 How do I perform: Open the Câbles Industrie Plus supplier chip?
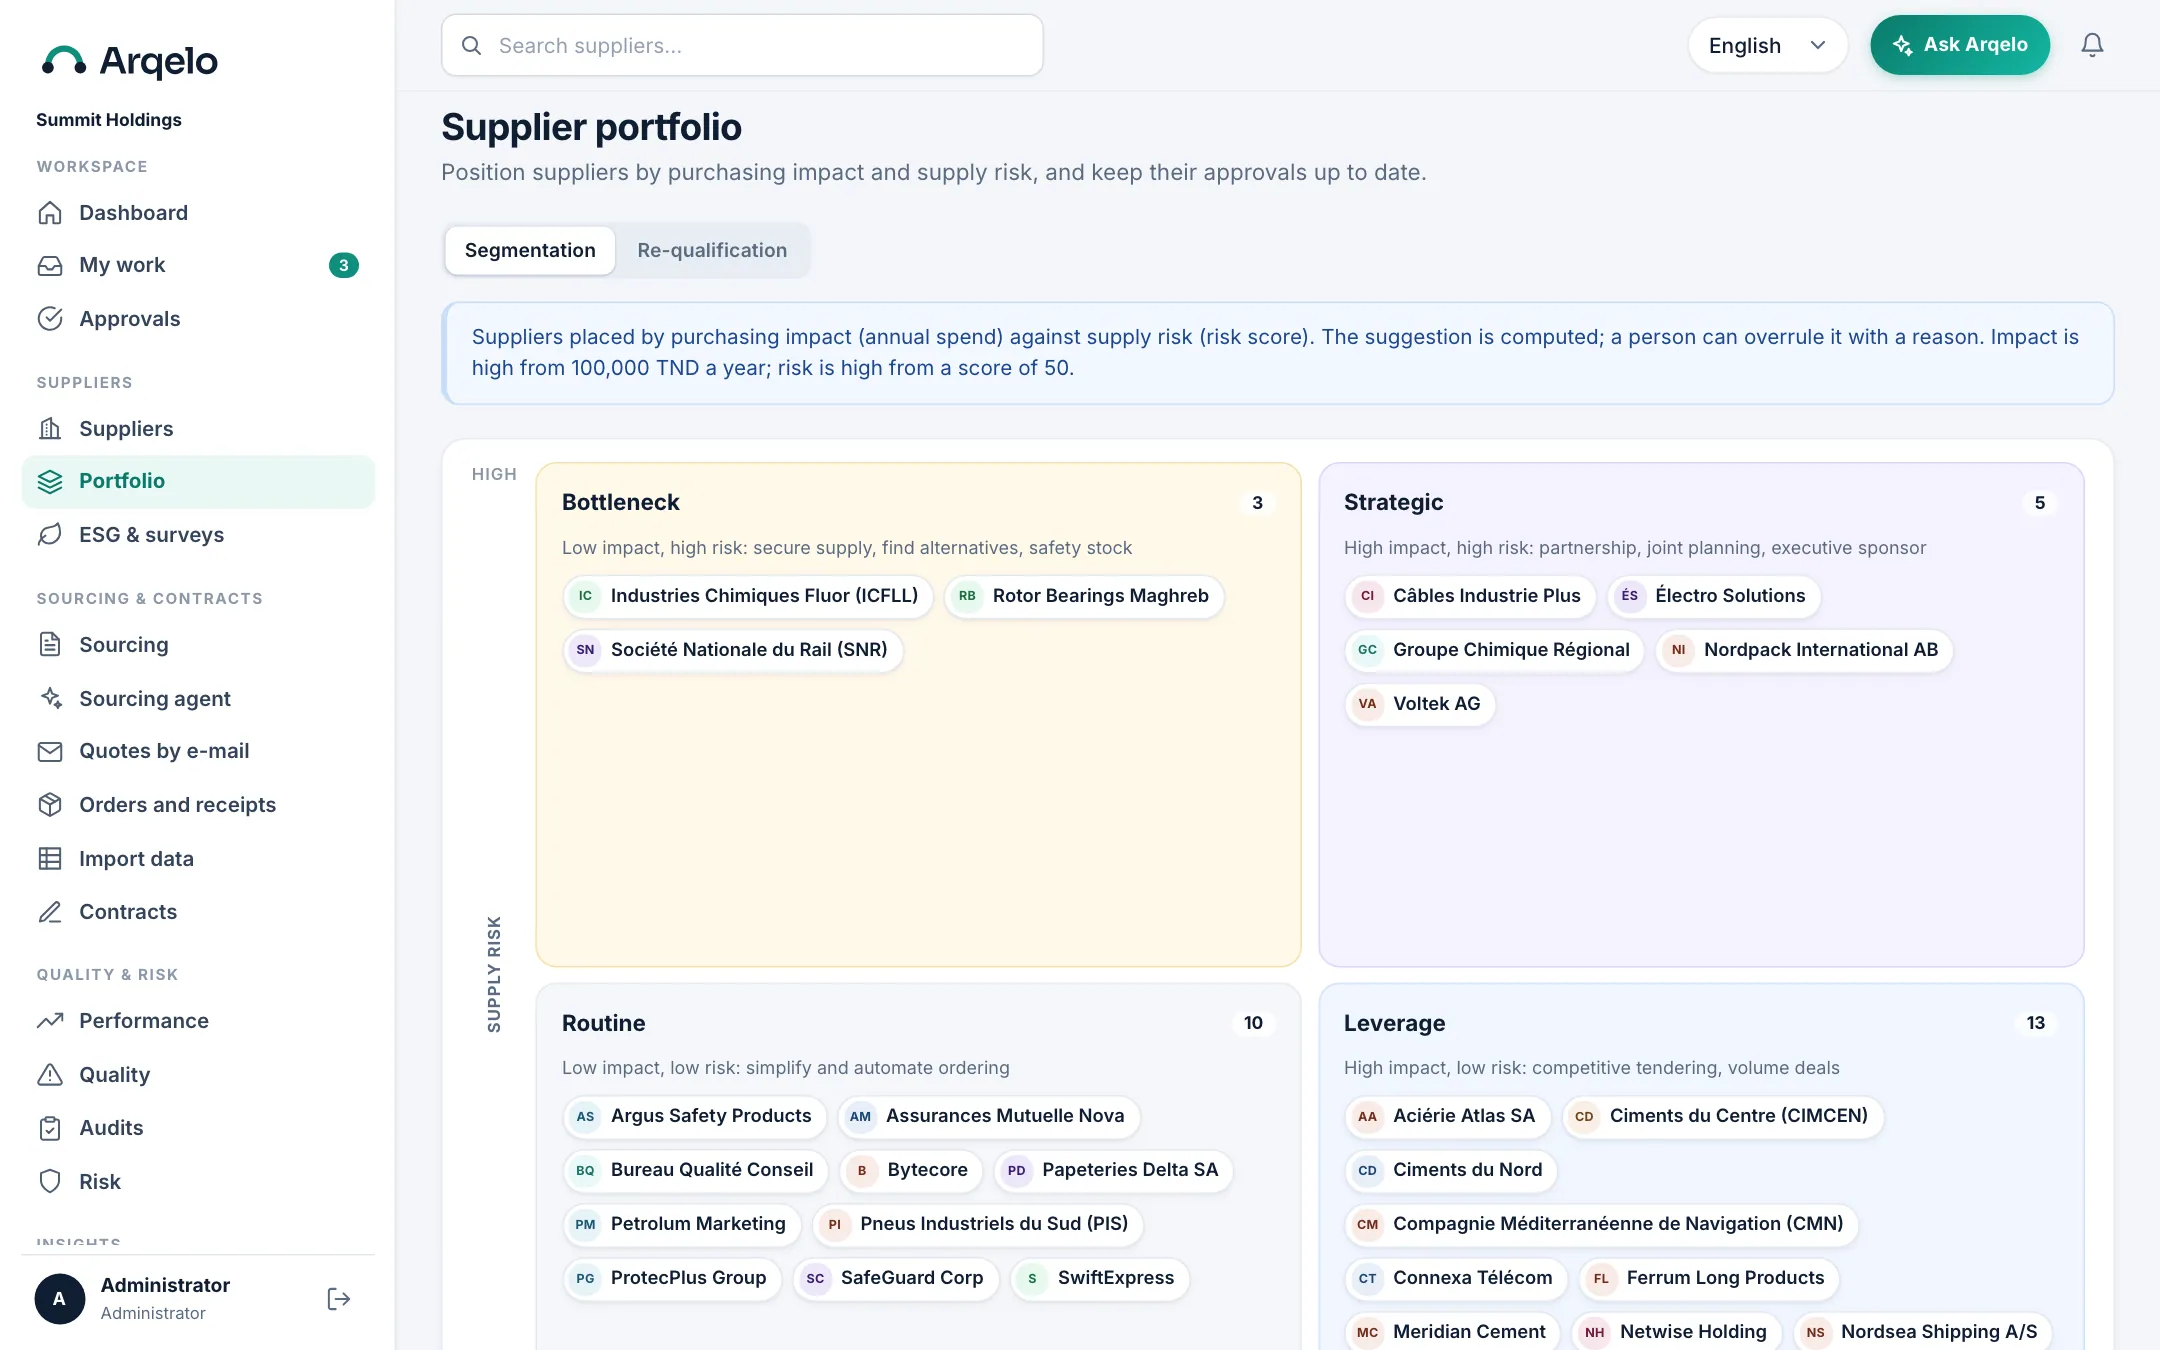[1470, 596]
